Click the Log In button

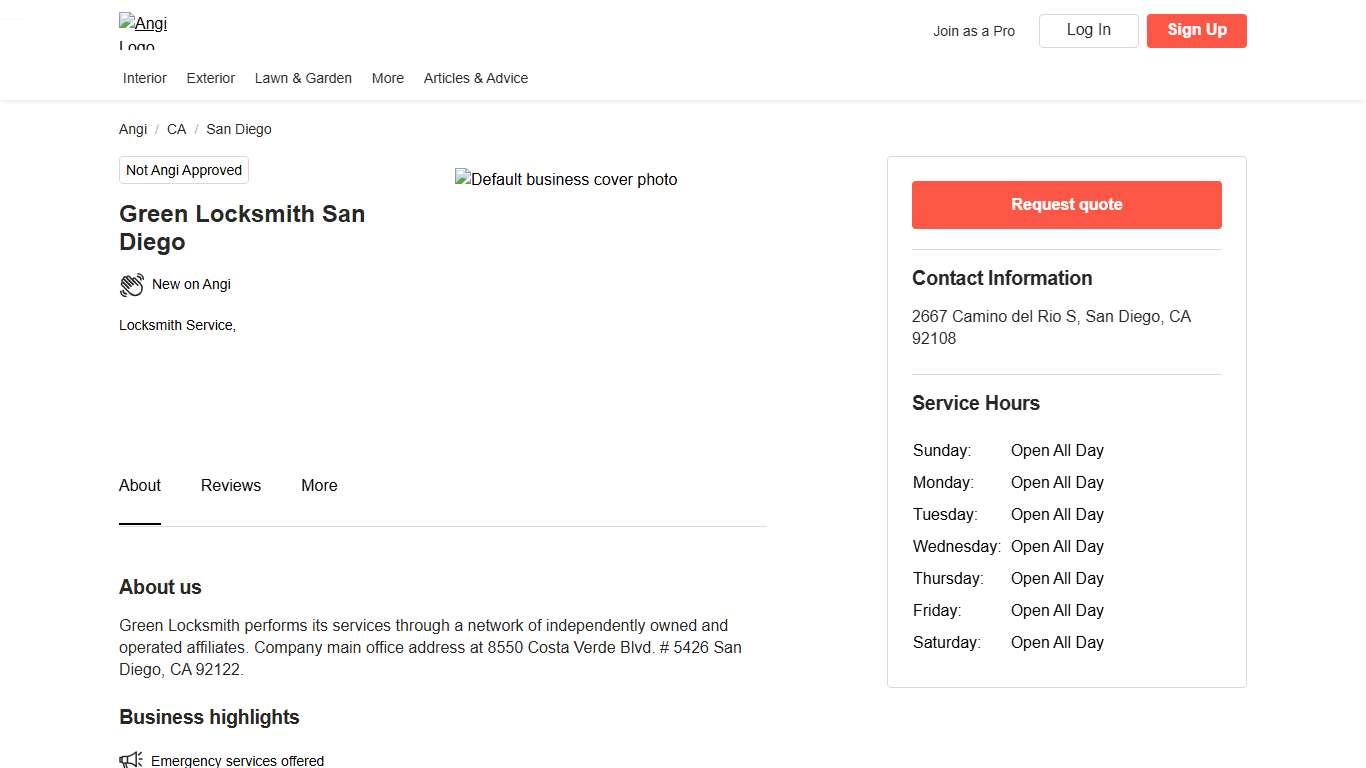coord(1088,30)
